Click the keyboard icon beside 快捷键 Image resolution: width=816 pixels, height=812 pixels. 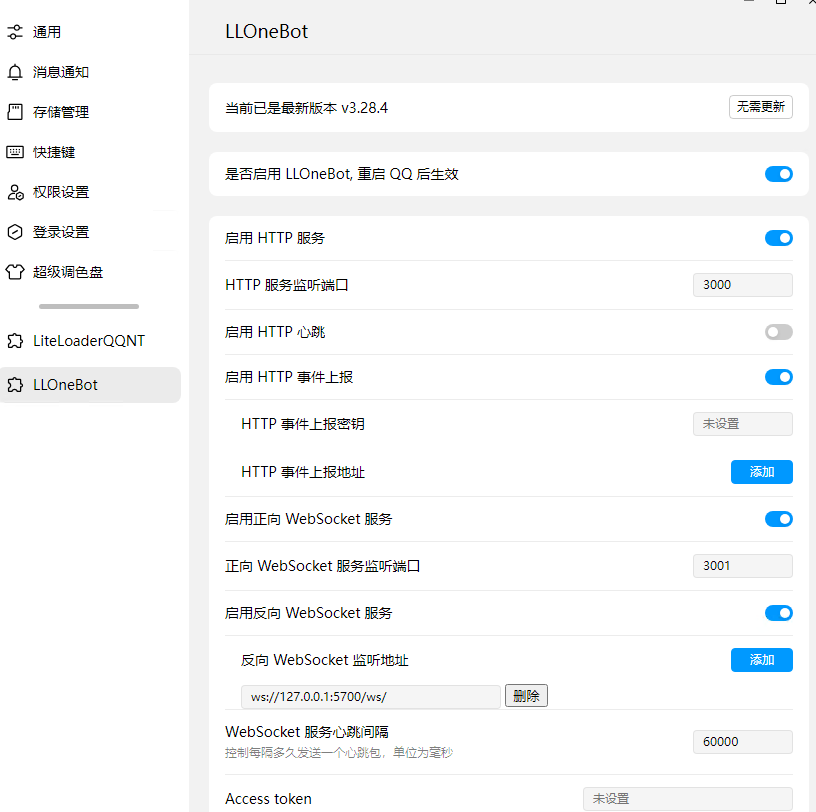[15, 152]
